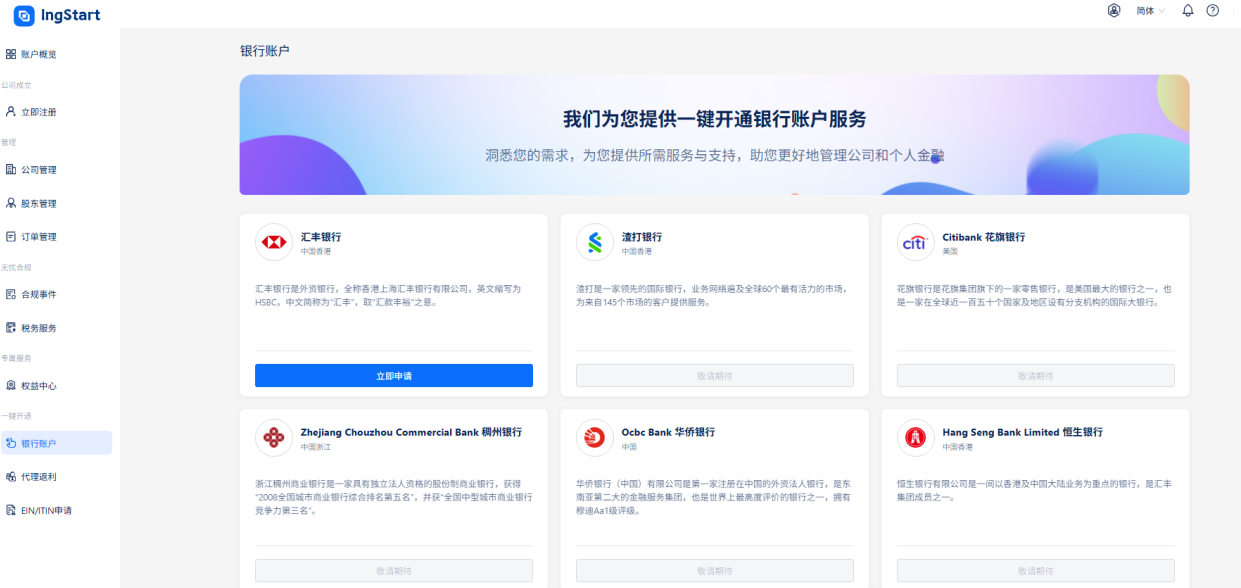Click the 权益中心 sidebar icon

[x=11, y=386]
